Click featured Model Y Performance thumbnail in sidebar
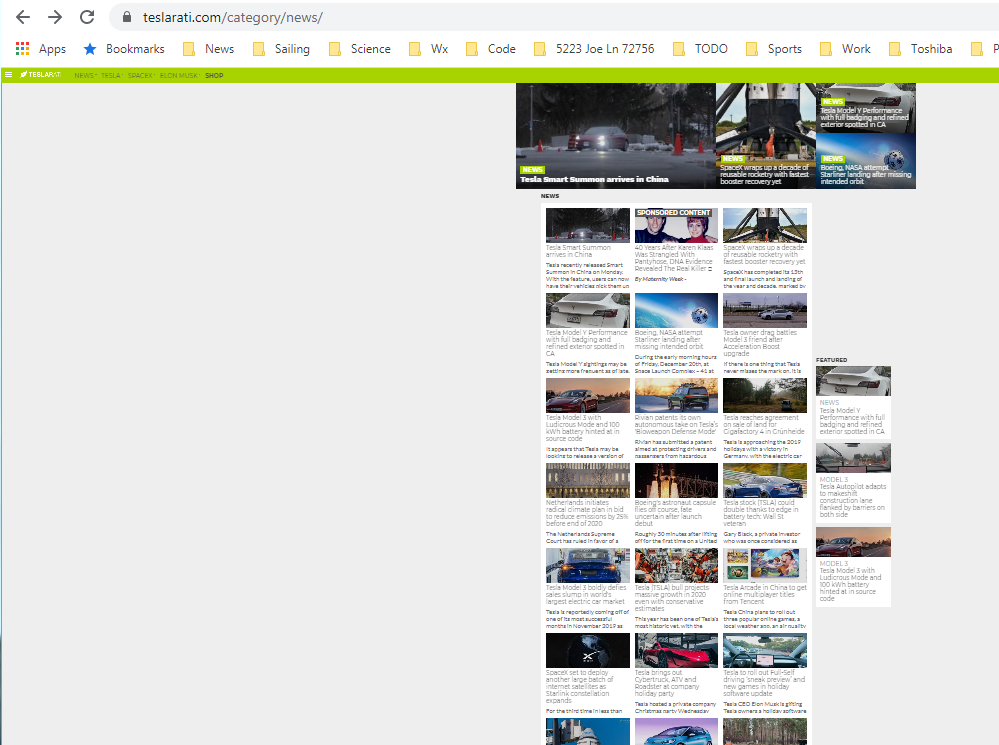The image size is (999, 745). 853,381
